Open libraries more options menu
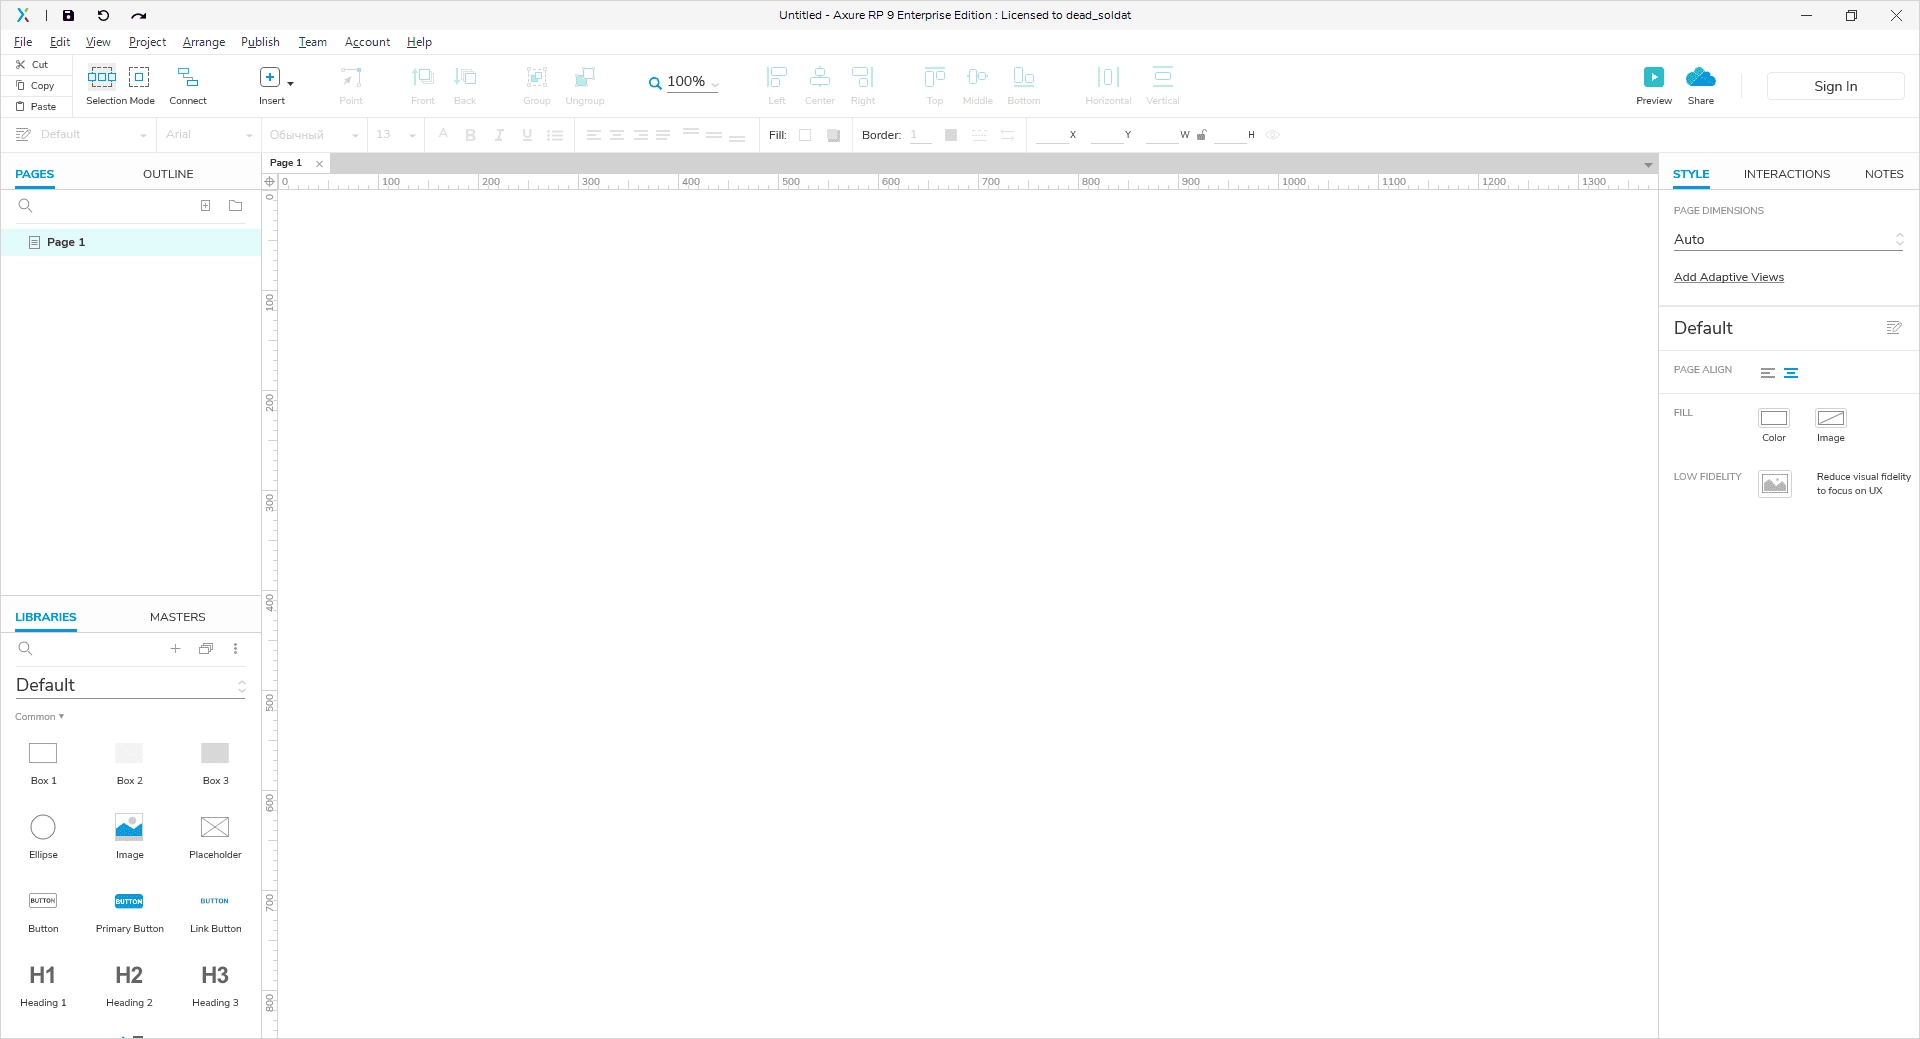 point(236,648)
